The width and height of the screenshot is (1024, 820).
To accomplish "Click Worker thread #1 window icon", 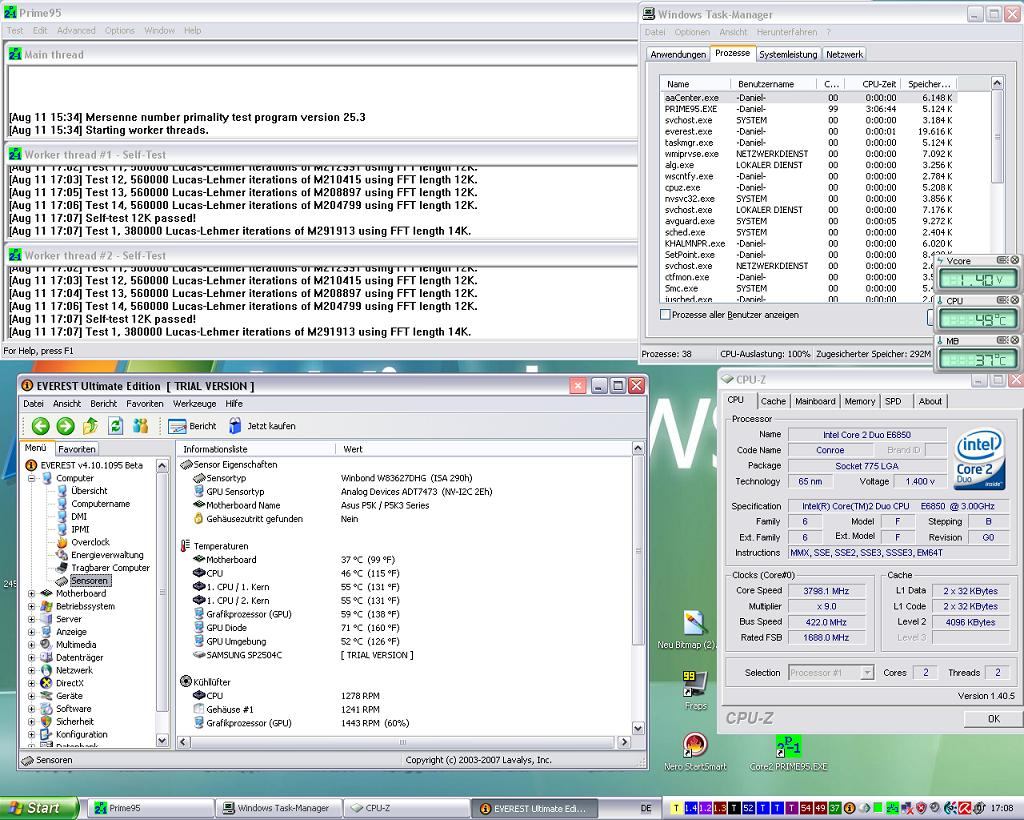I will [15, 155].
